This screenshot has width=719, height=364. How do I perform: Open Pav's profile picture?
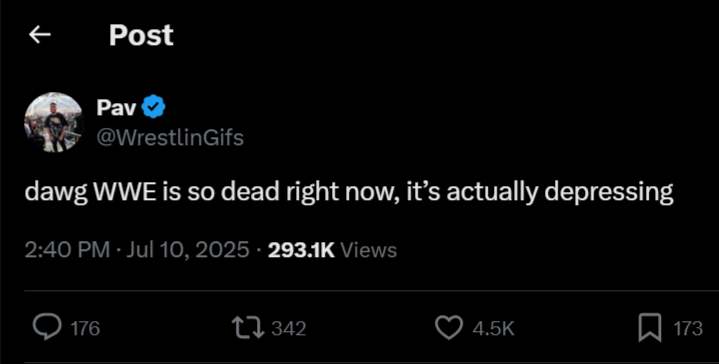coord(54,122)
